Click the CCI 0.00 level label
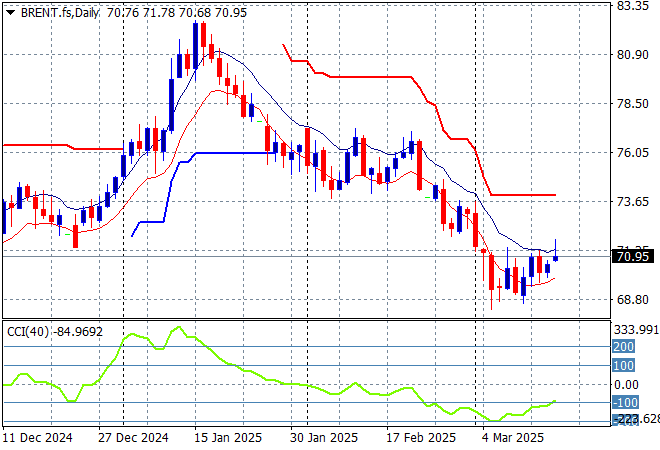 point(626,384)
